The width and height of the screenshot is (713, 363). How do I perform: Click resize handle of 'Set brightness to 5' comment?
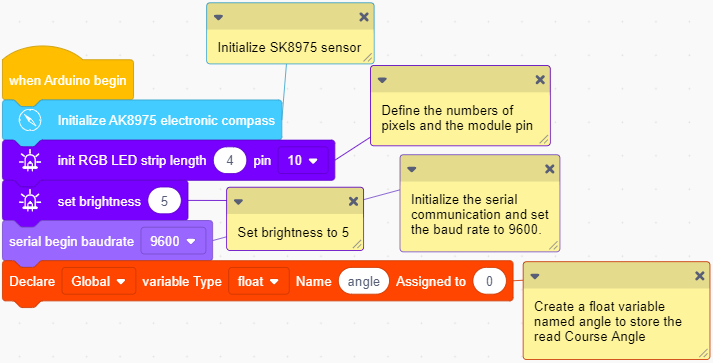(357, 244)
